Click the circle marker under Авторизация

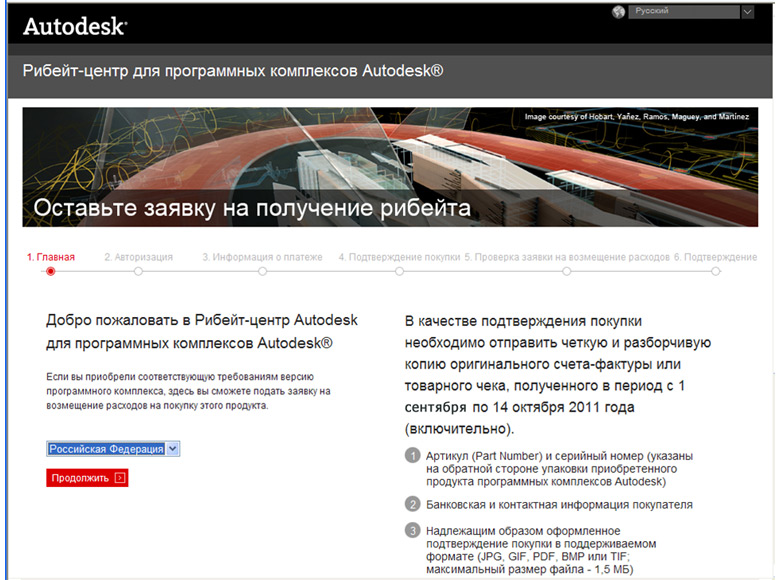pyautogui.click(x=138, y=271)
